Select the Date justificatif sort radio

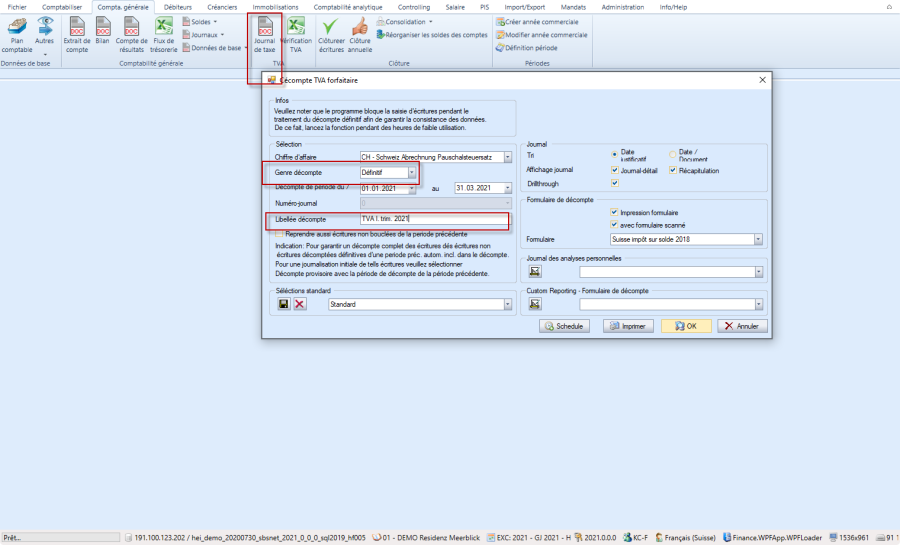[x=615, y=154]
